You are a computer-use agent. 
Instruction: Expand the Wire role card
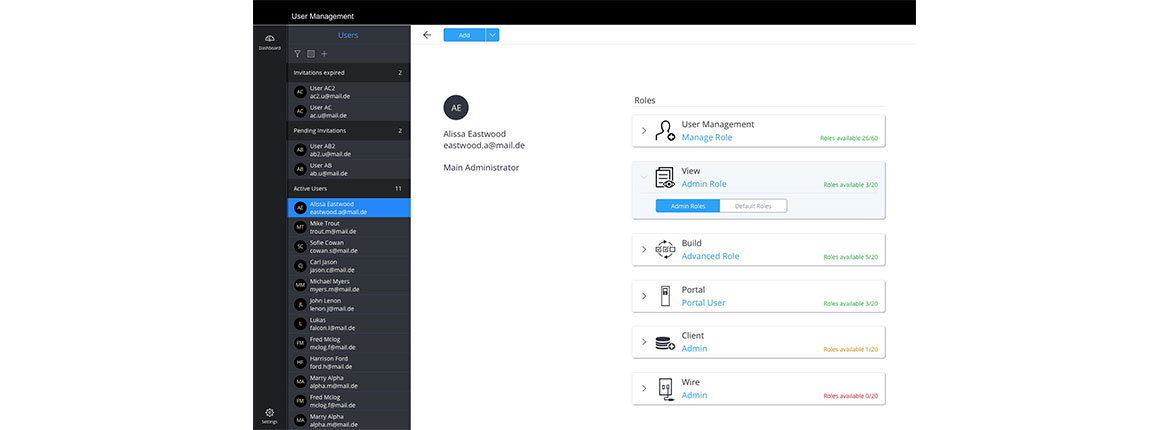(644, 389)
